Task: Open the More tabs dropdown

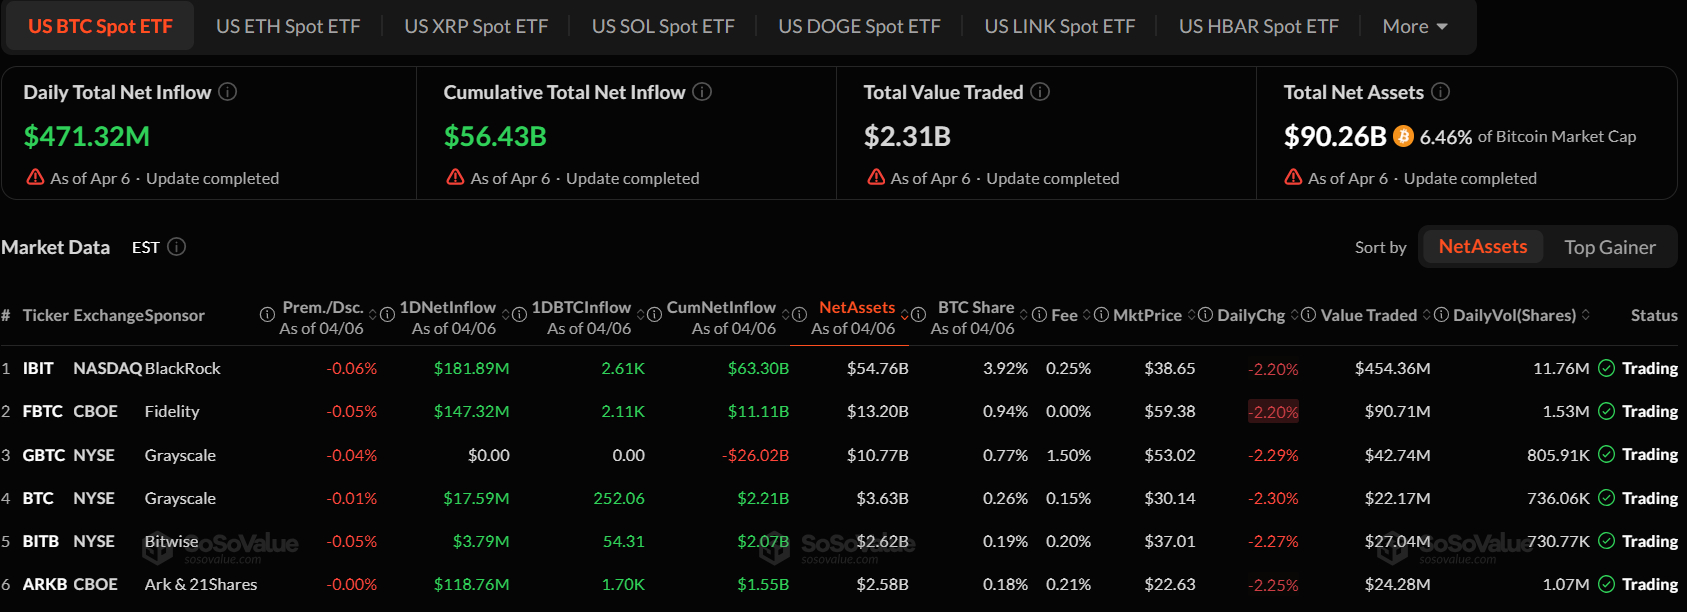Action: tap(1414, 26)
